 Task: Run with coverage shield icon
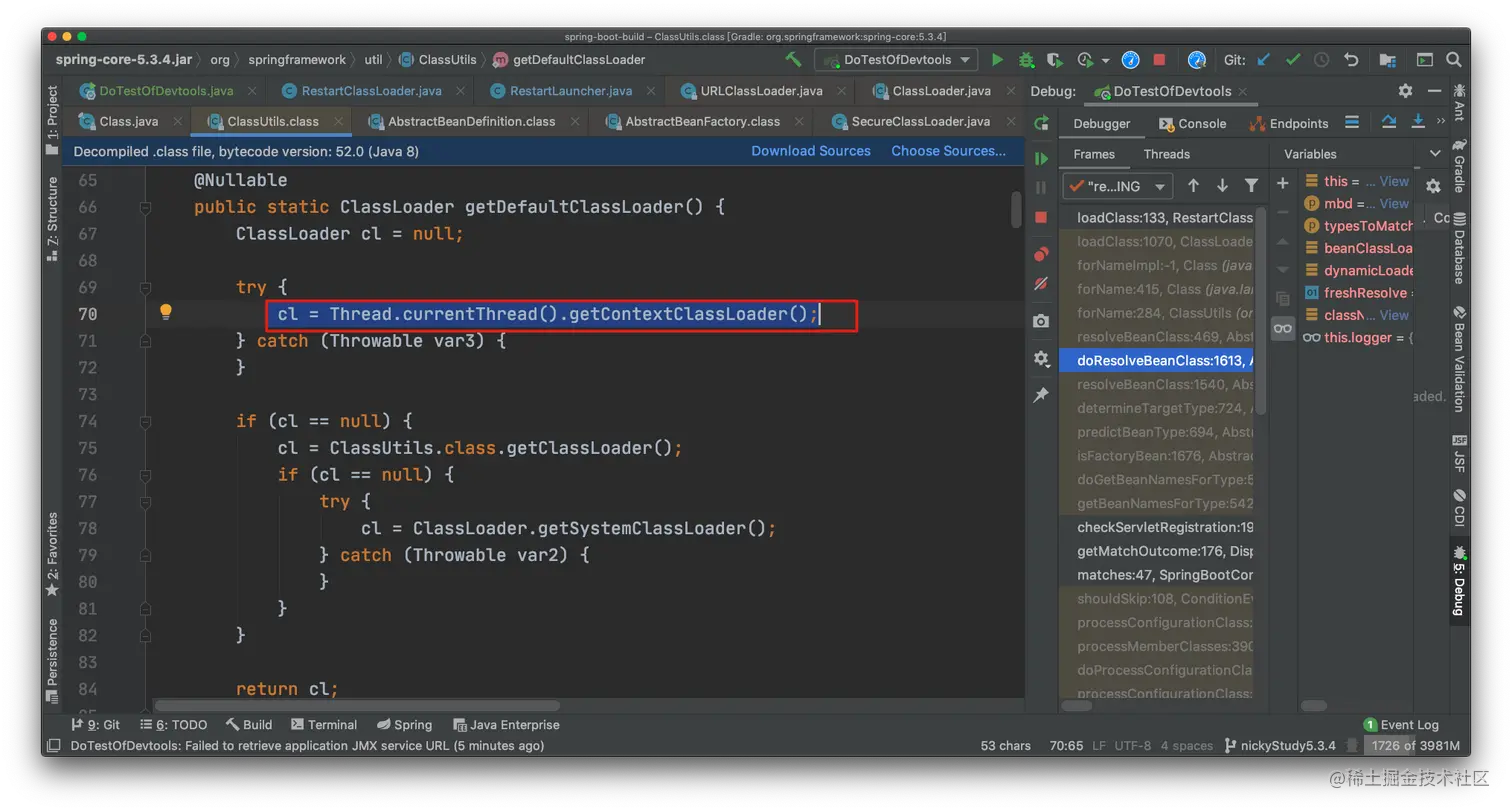[x=1055, y=60]
